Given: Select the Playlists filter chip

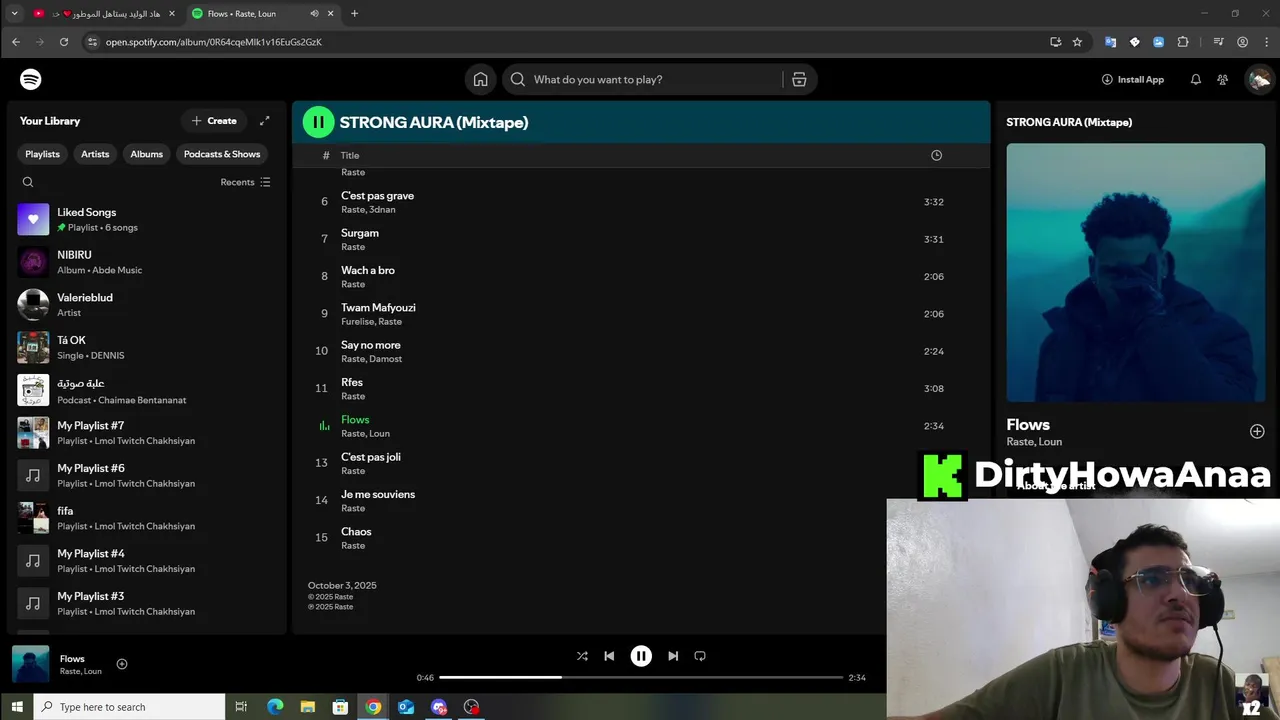Looking at the screenshot, I should click(x=42, y=154).
